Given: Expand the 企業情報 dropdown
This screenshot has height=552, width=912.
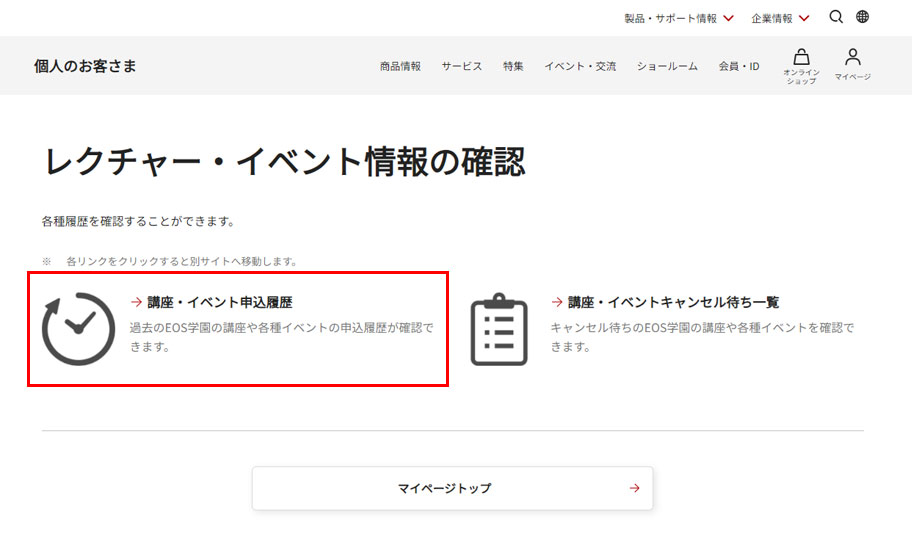Looking at the screenshot, I should tap(780, 18).
